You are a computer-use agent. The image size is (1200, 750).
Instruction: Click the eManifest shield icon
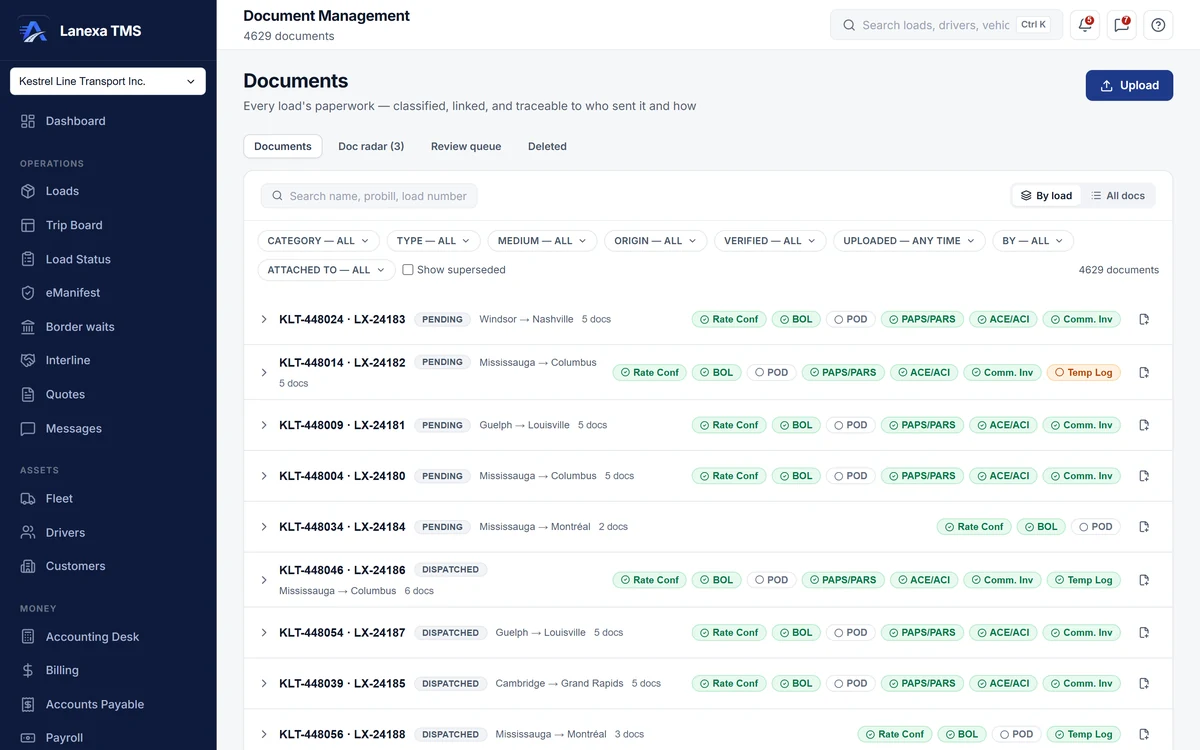[28, 293]
